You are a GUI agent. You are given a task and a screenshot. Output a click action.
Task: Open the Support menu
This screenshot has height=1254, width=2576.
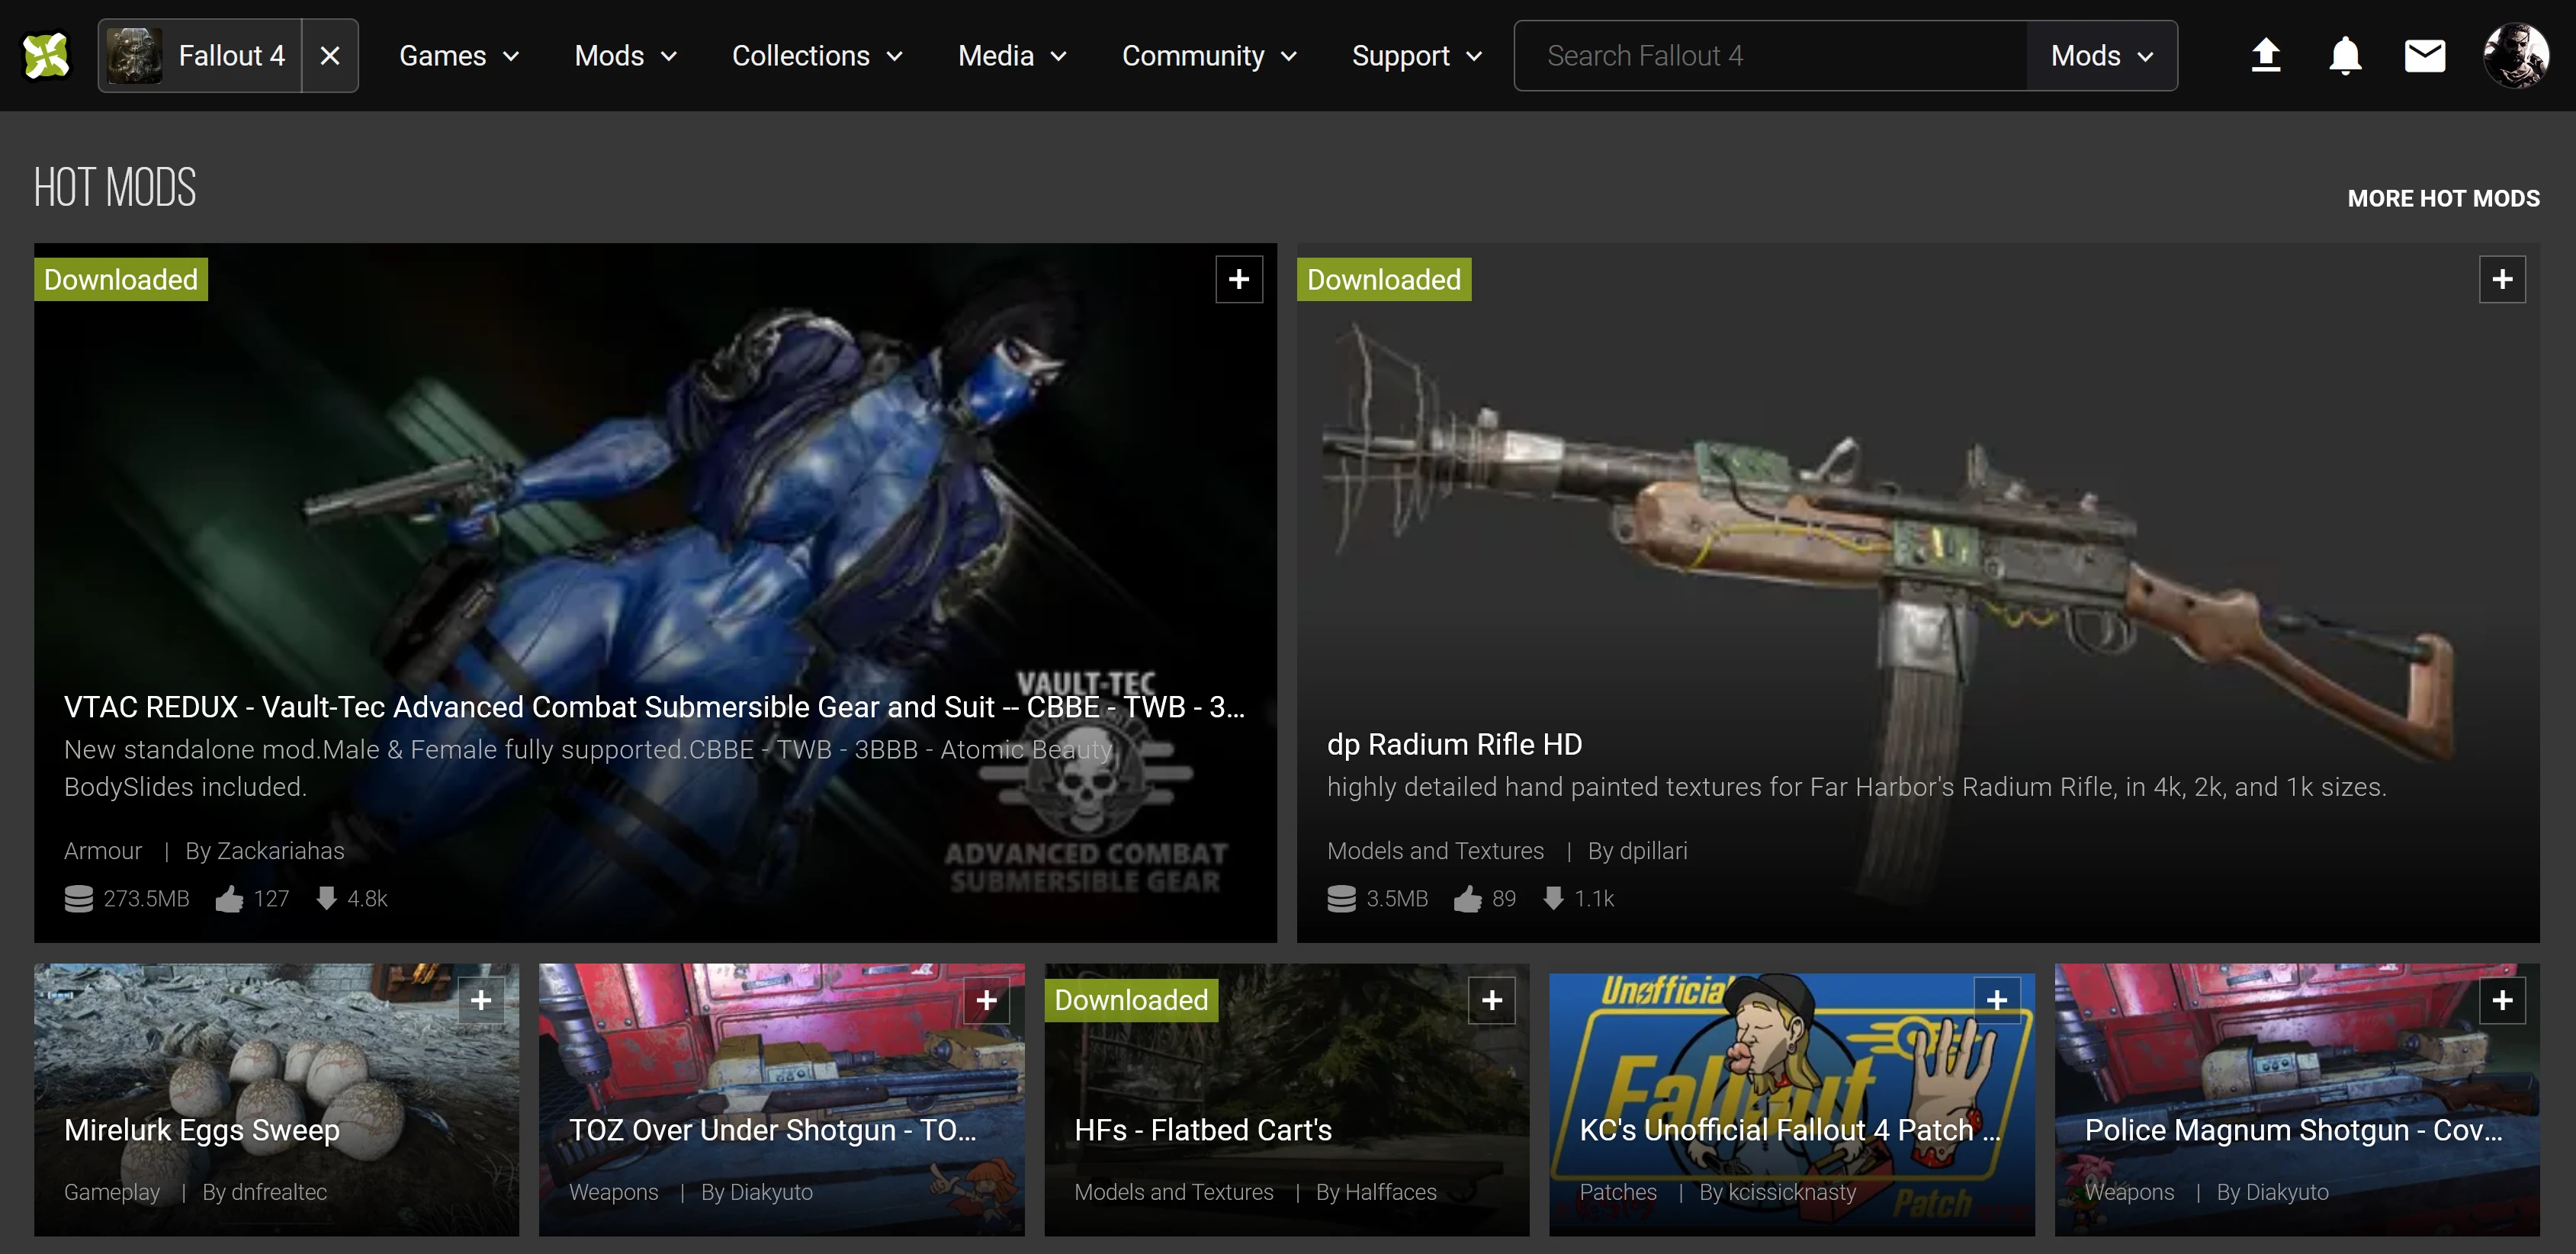click(1416, 56)
